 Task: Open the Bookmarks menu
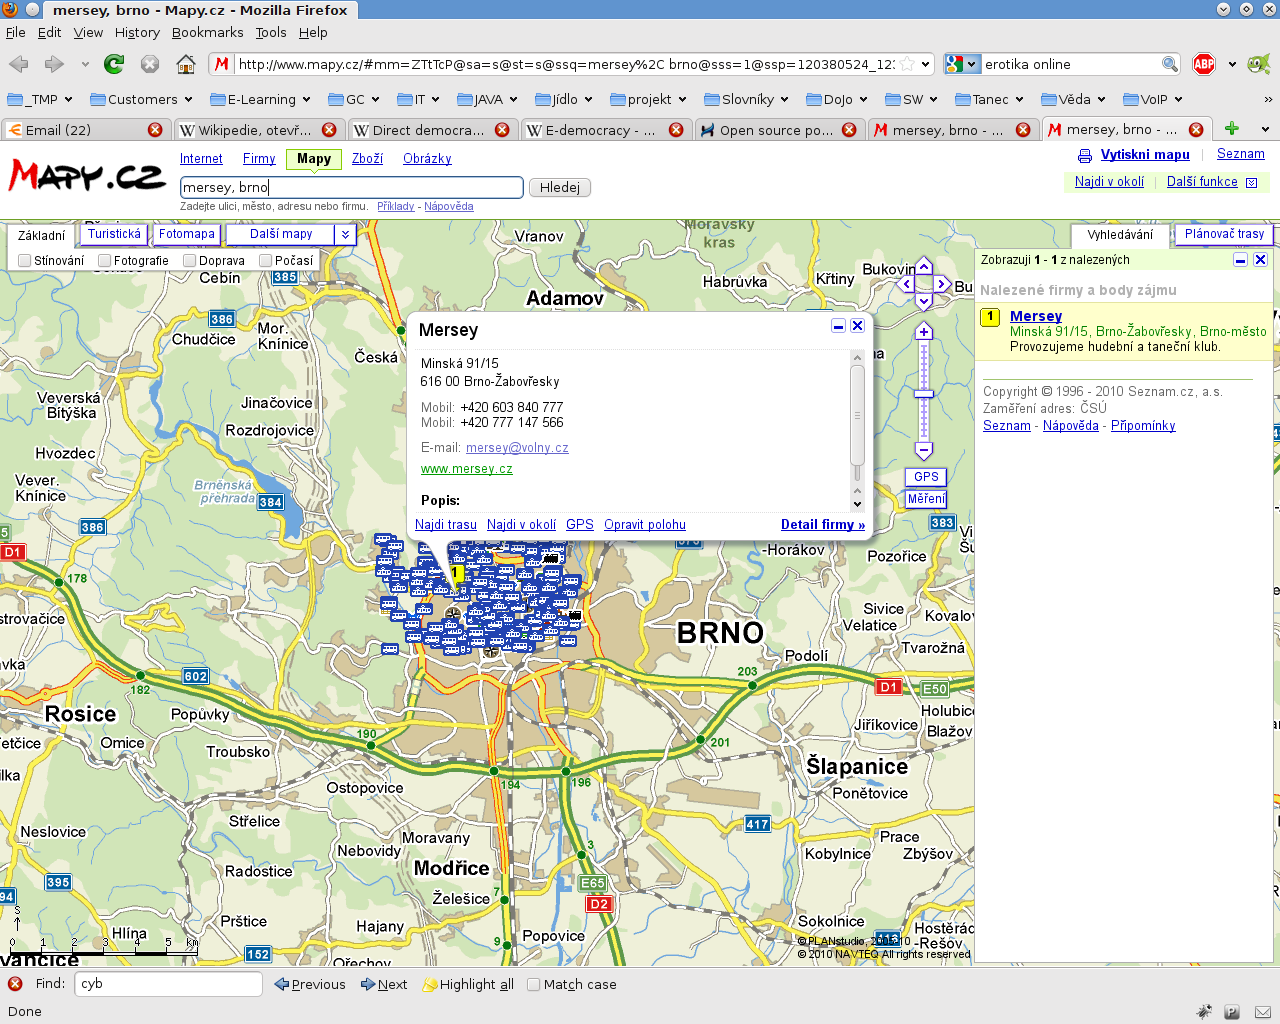pos(207,32)
